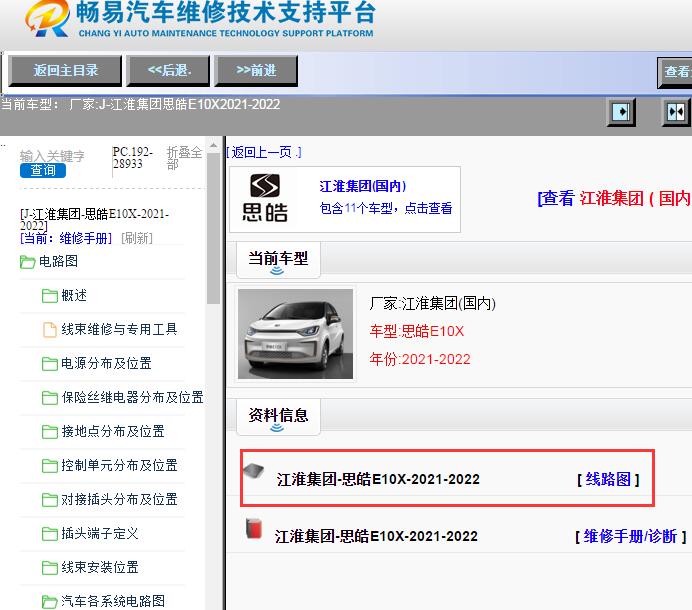This screenshot has height=610, width=692.
Task: Click the 电源分布及位置 folder icon
Action: [x=50, y=364]
